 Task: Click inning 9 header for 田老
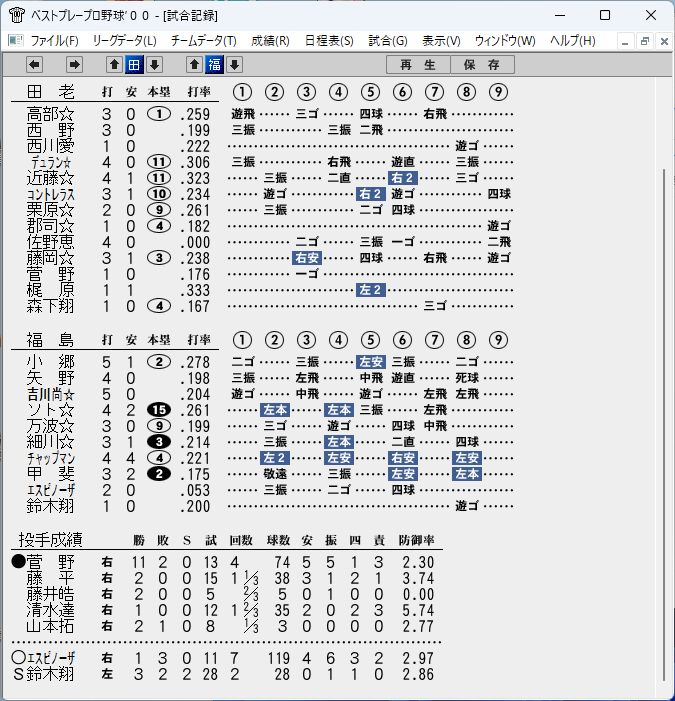pos(498,92)
